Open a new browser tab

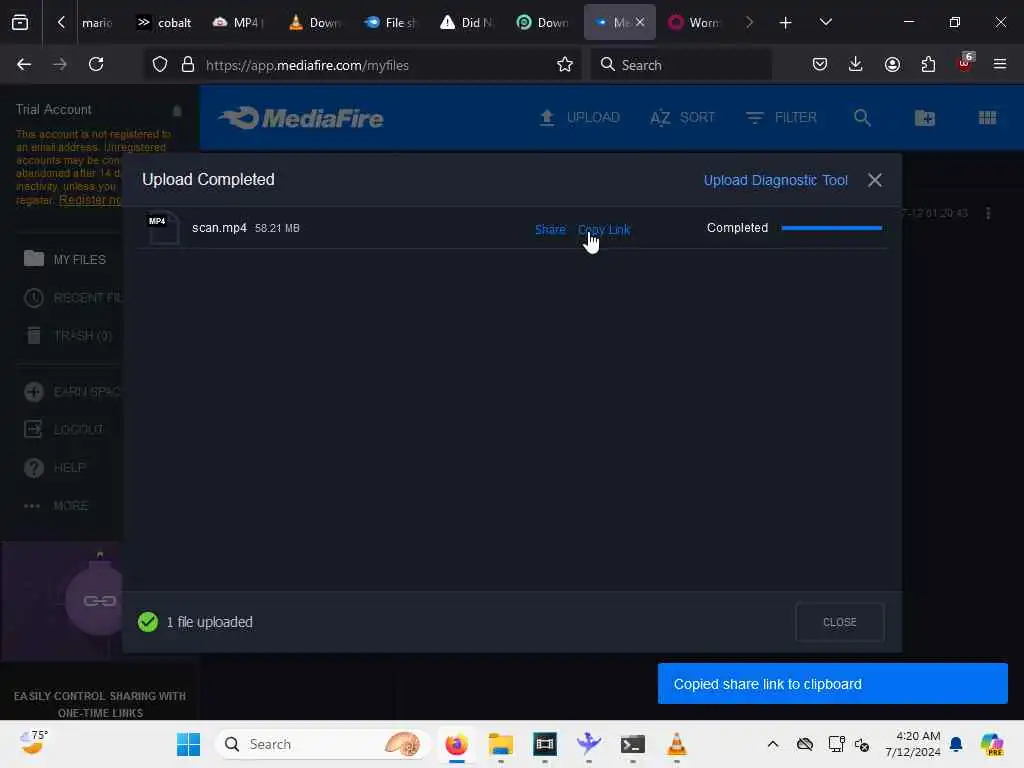(786, 23)
